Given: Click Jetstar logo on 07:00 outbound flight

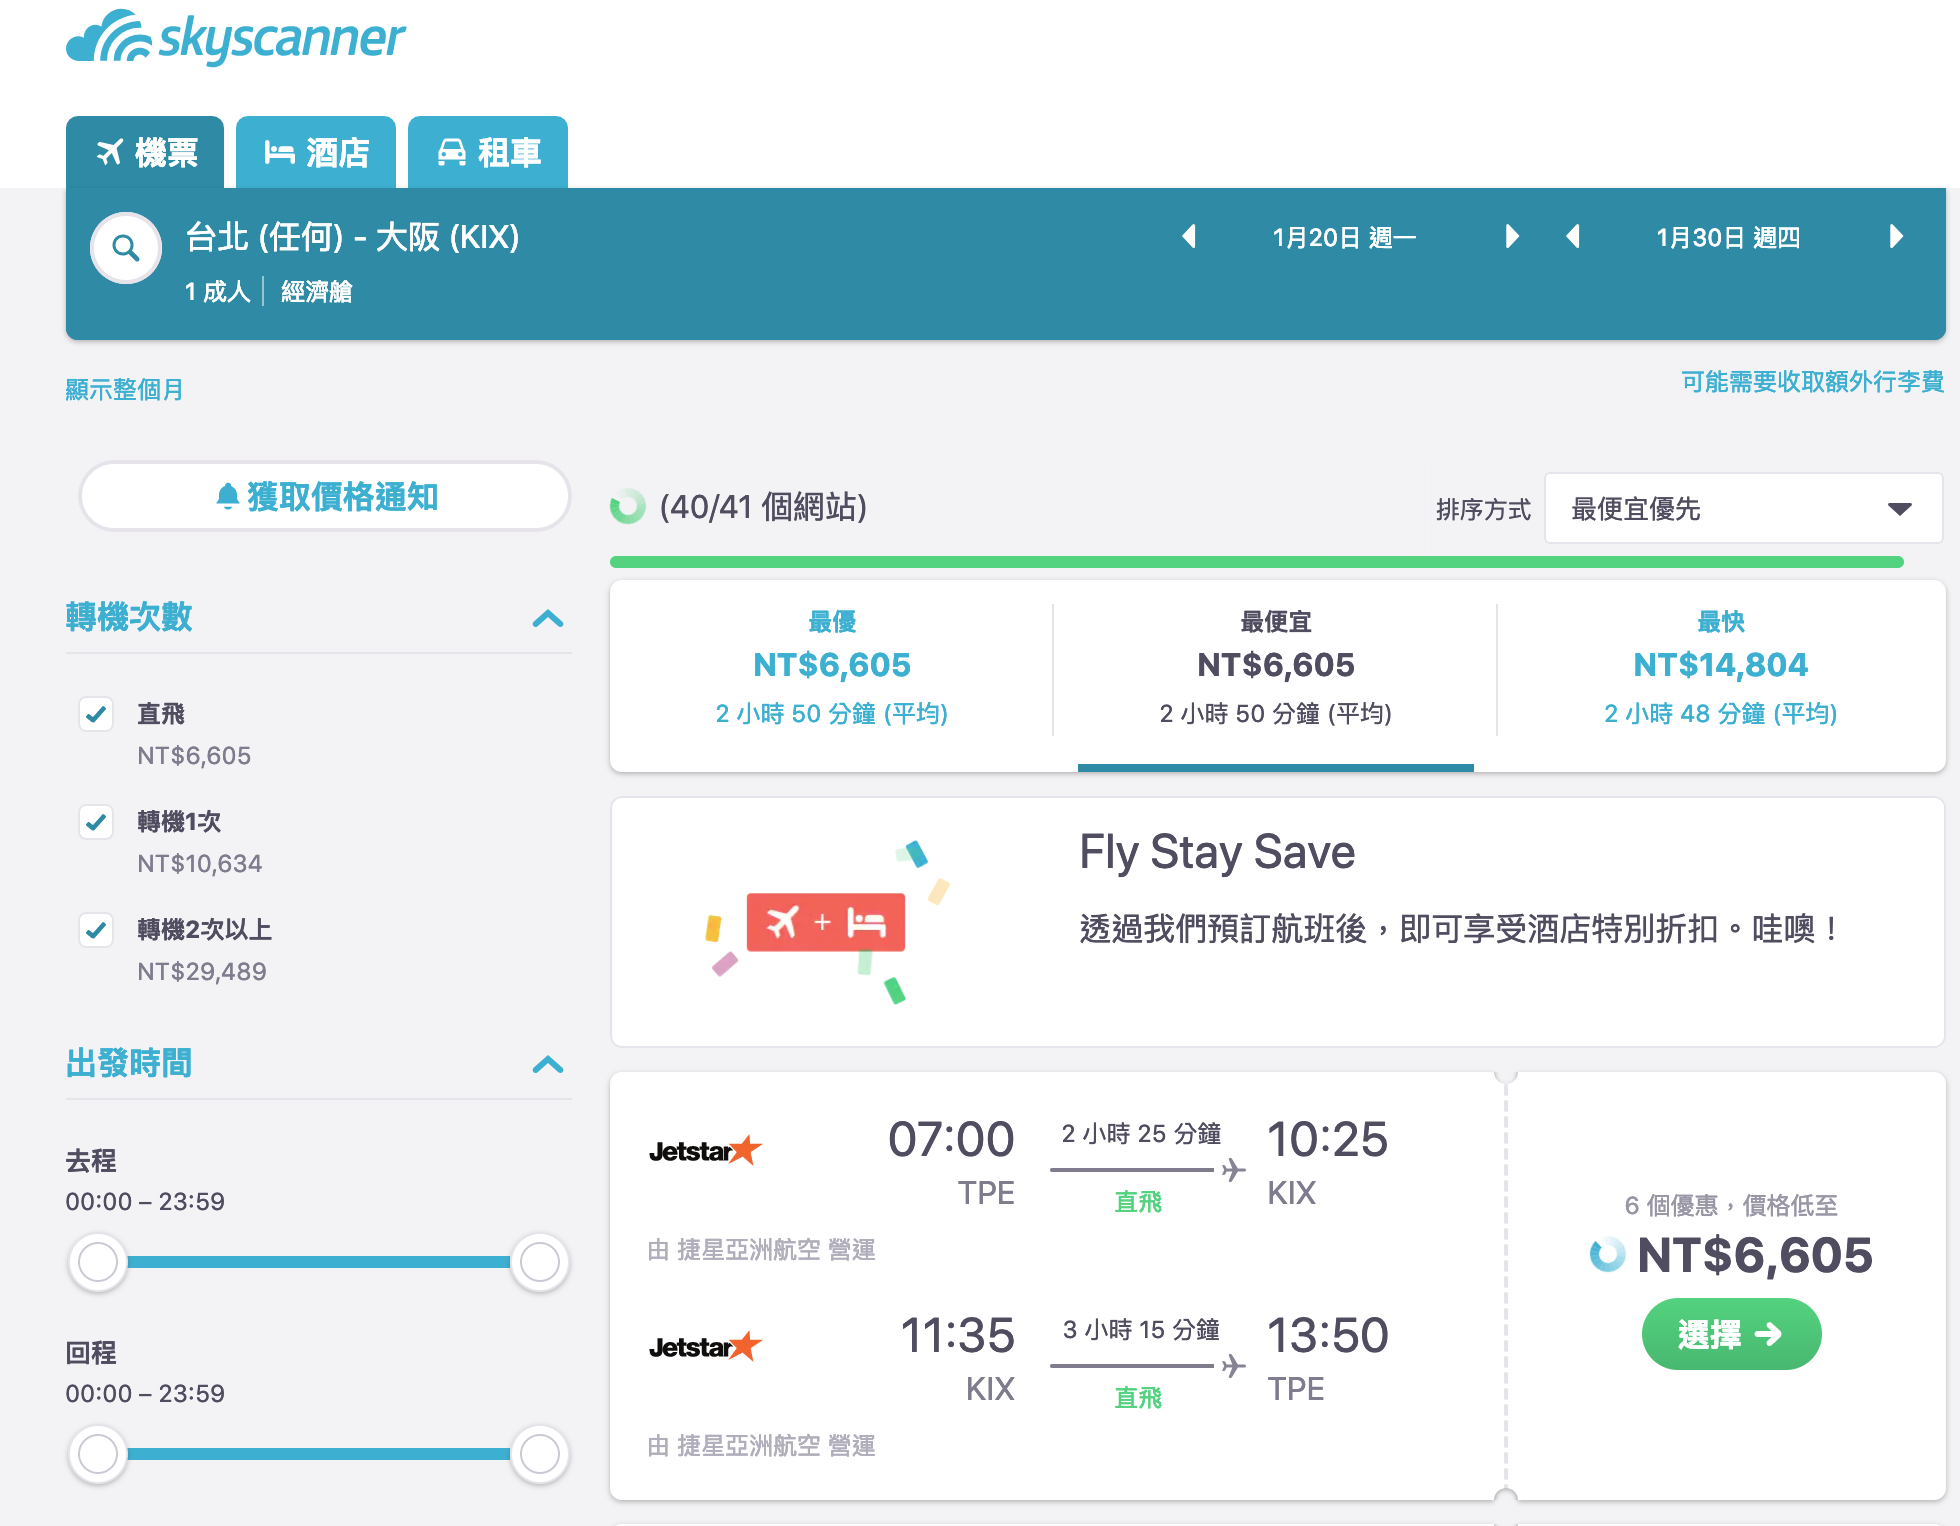Looking at the screenshot, I should click(706, 1151).
